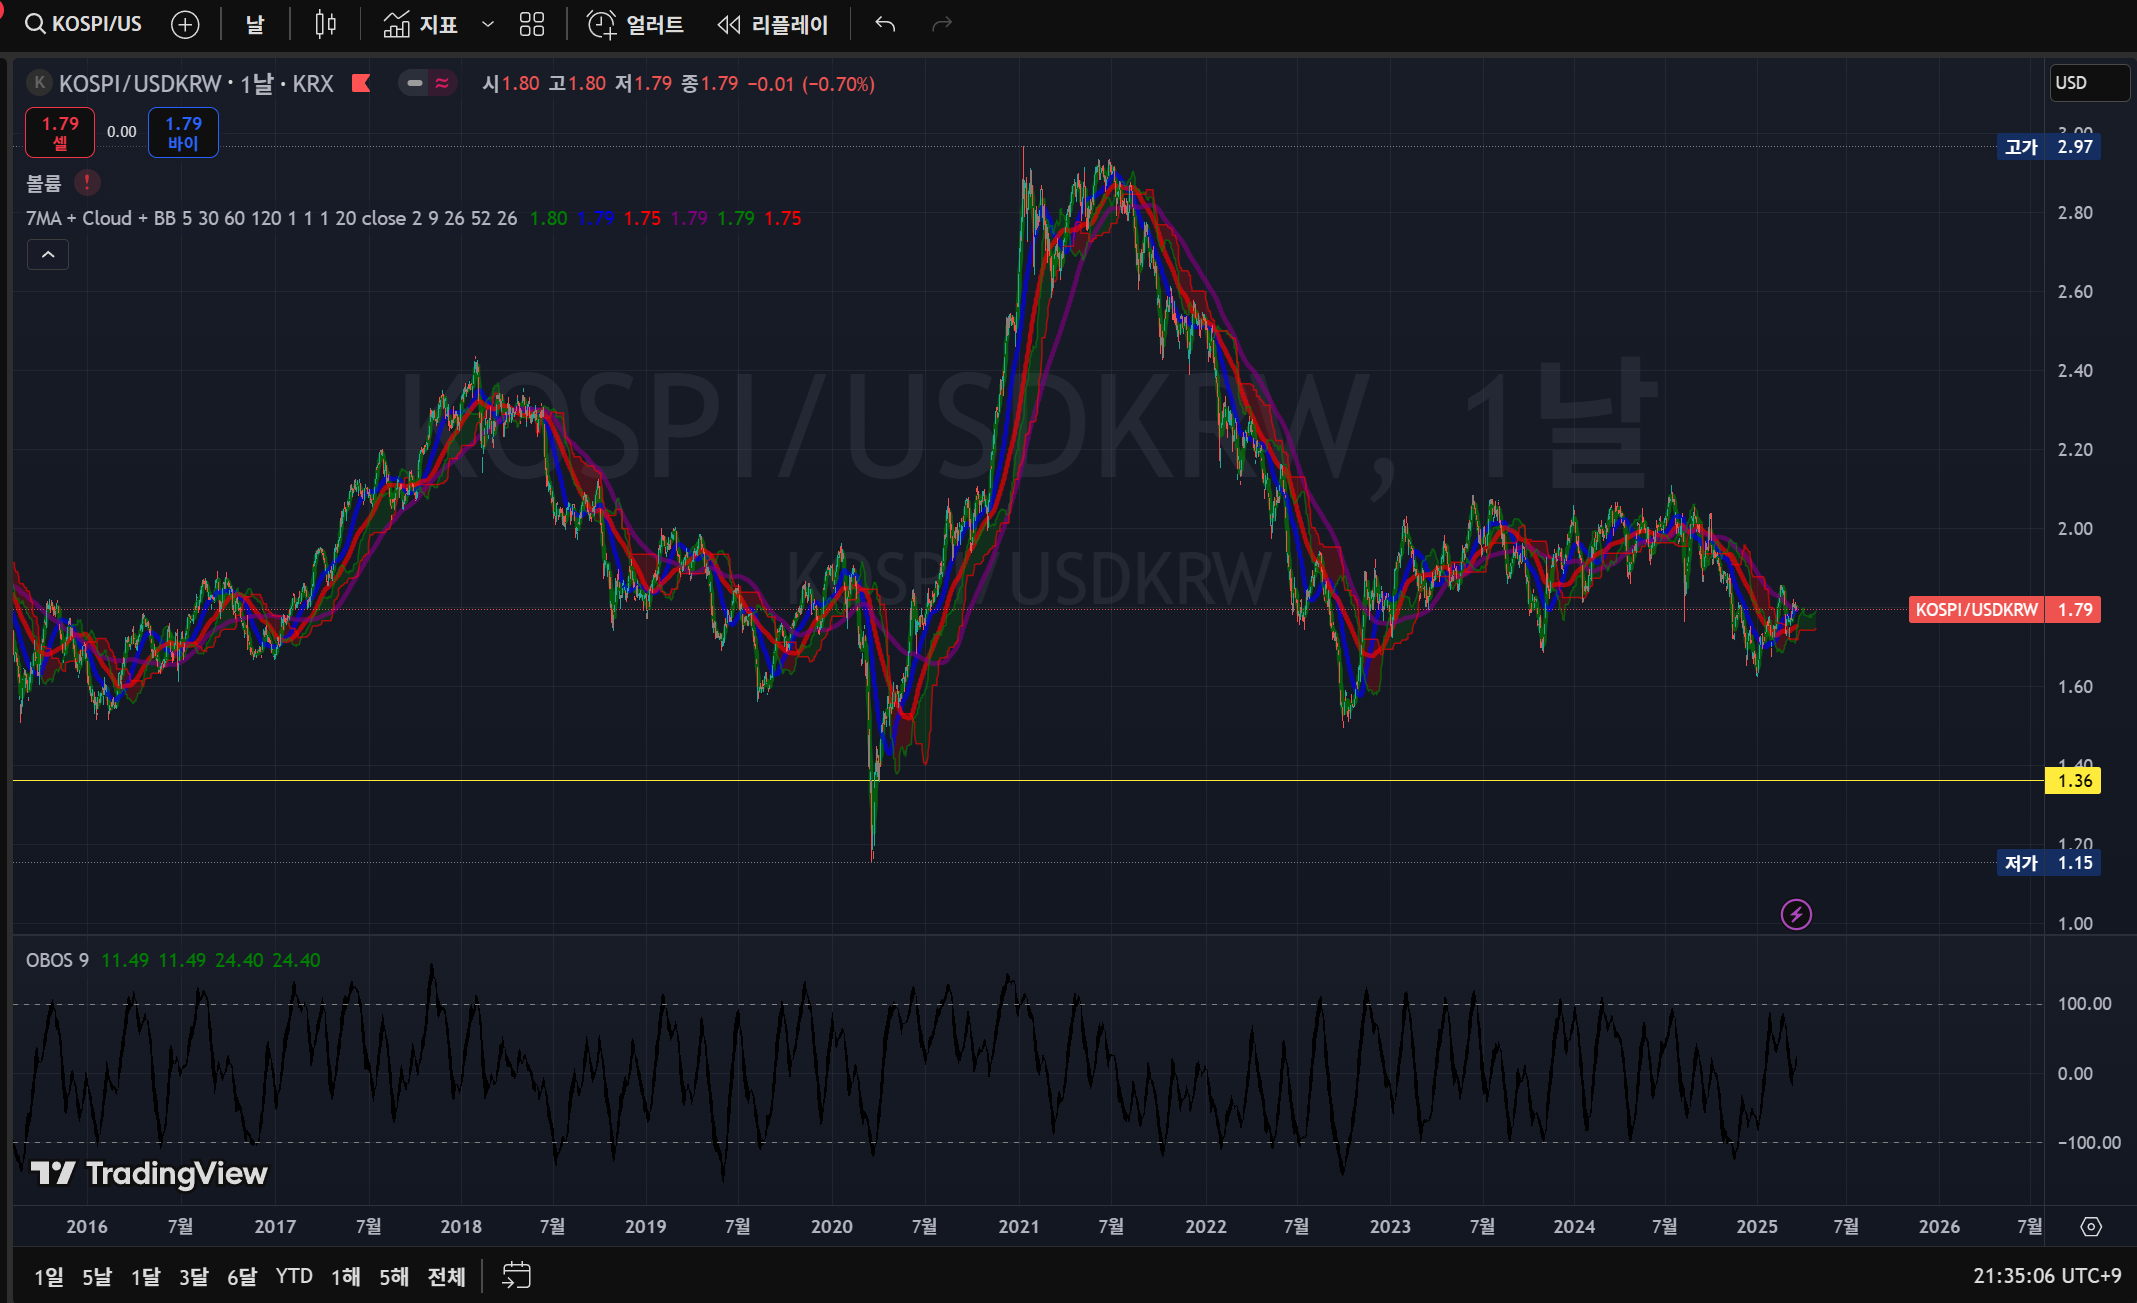Start 리플레이 bar replay
The image size is (2137, 1303).
click(x=773, y=24)
